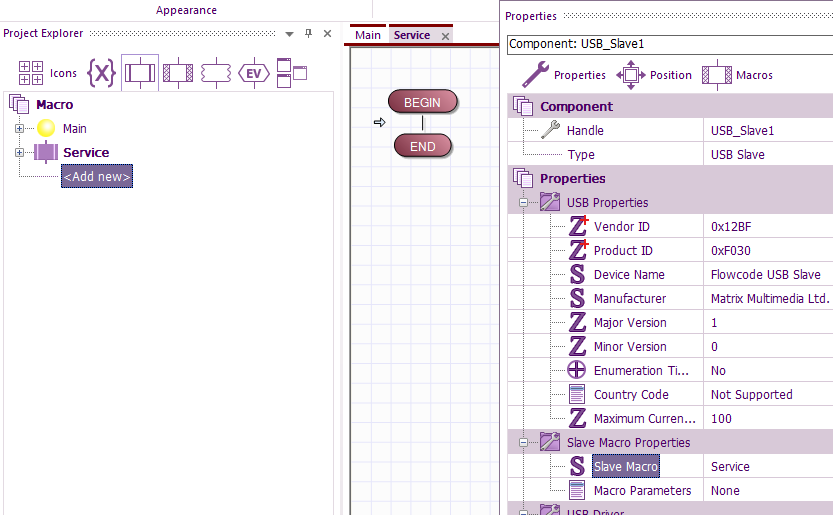Expand the Main macro tree node
The height and width of the screenshot is (515, 833).
pos(19,128)
